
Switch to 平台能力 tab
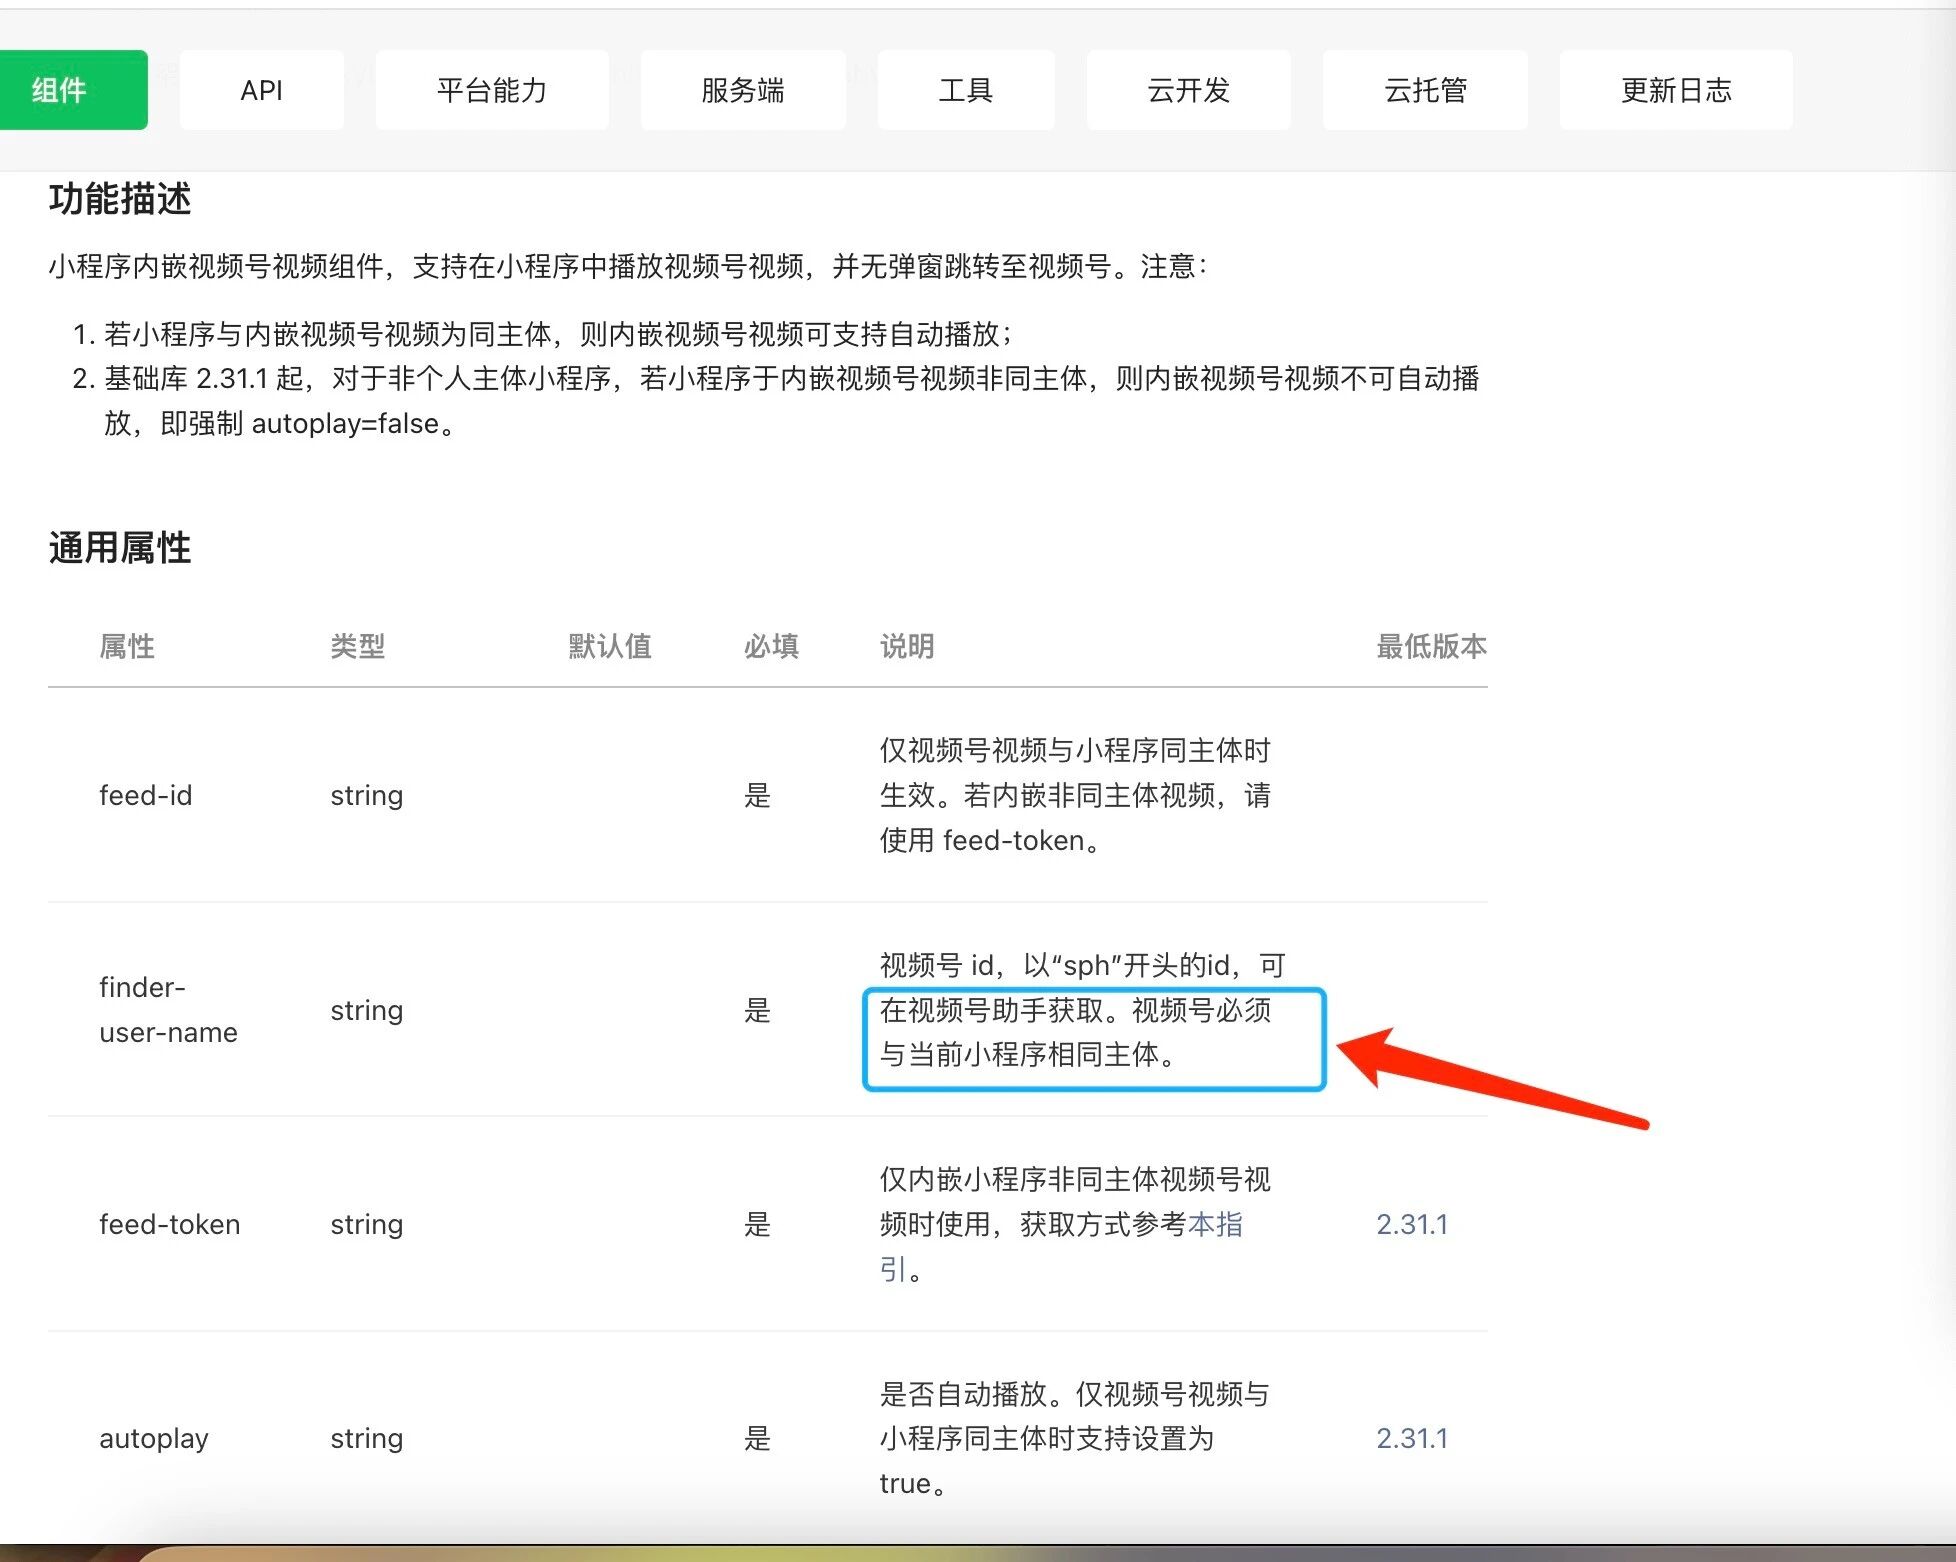491,90
